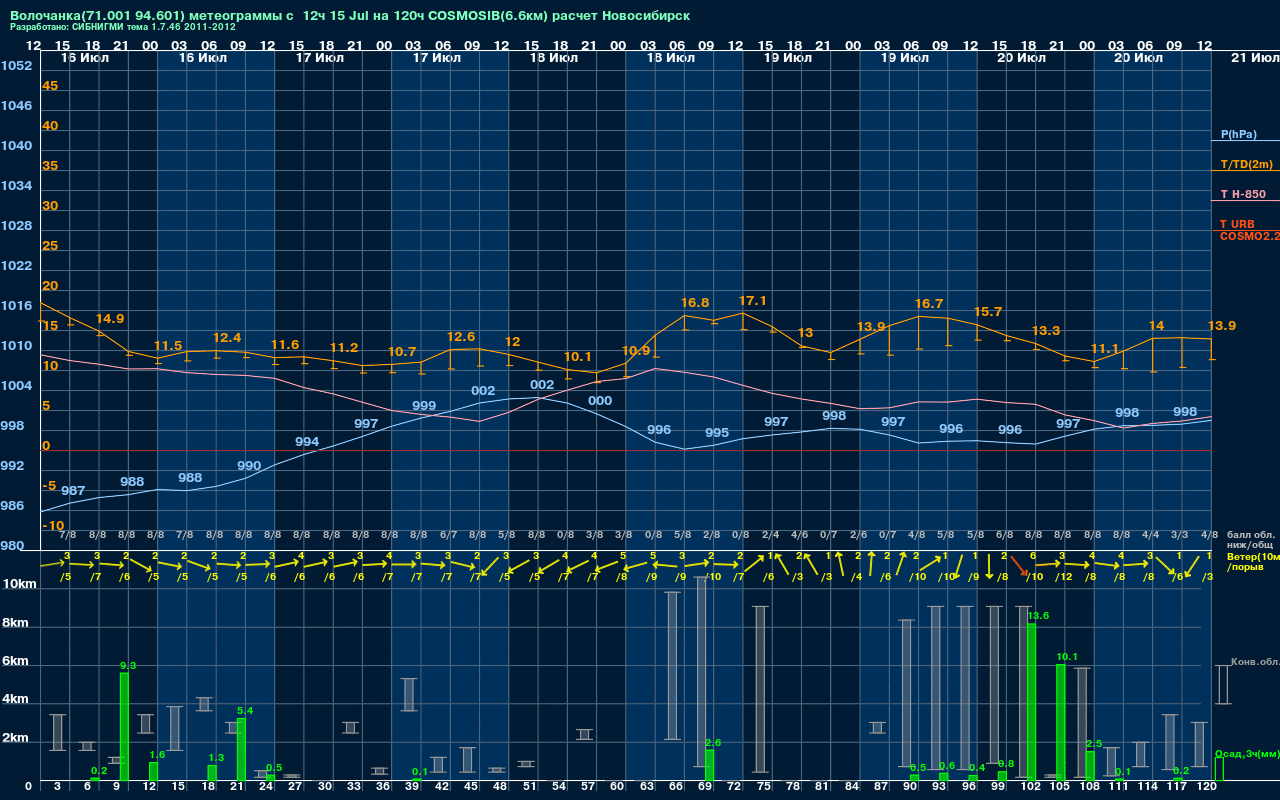
Task: Click temperature value 14.9
Action: [110, 319]
